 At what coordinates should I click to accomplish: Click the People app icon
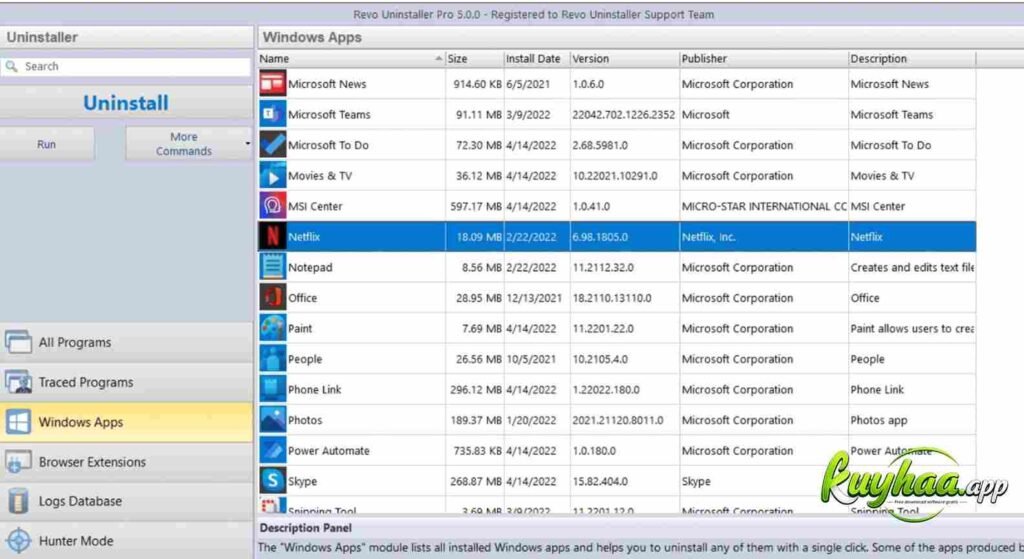(272, 359)
